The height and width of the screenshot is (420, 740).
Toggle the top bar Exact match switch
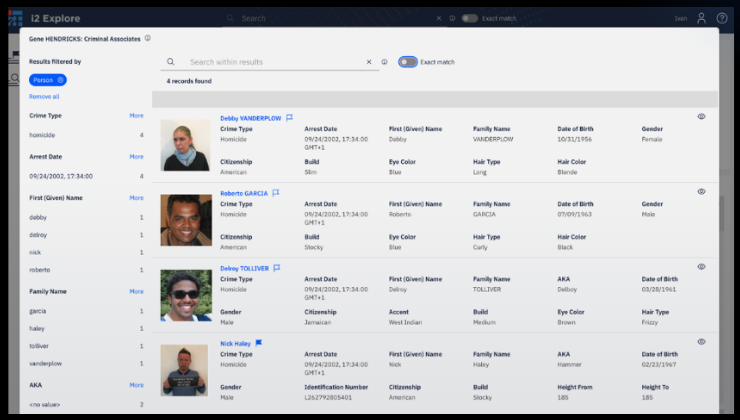tap(469, 18)
